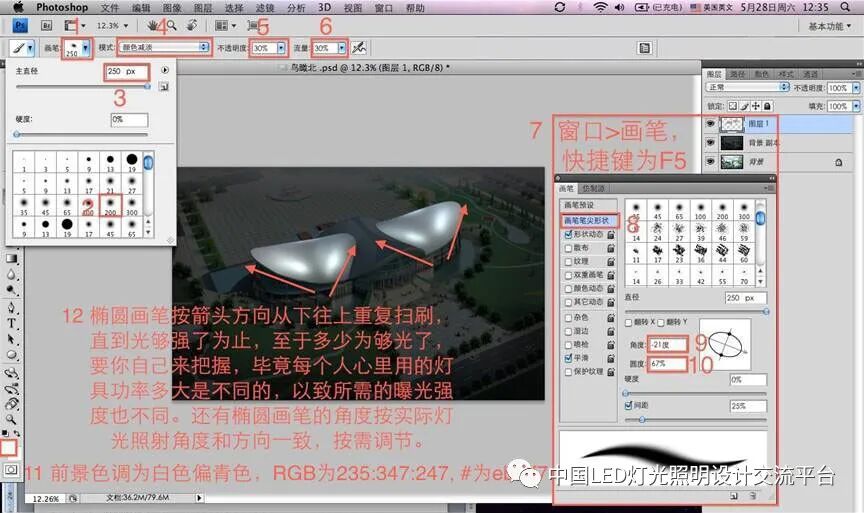Switch to 路径 tab in layers panel

click(737, 74)
